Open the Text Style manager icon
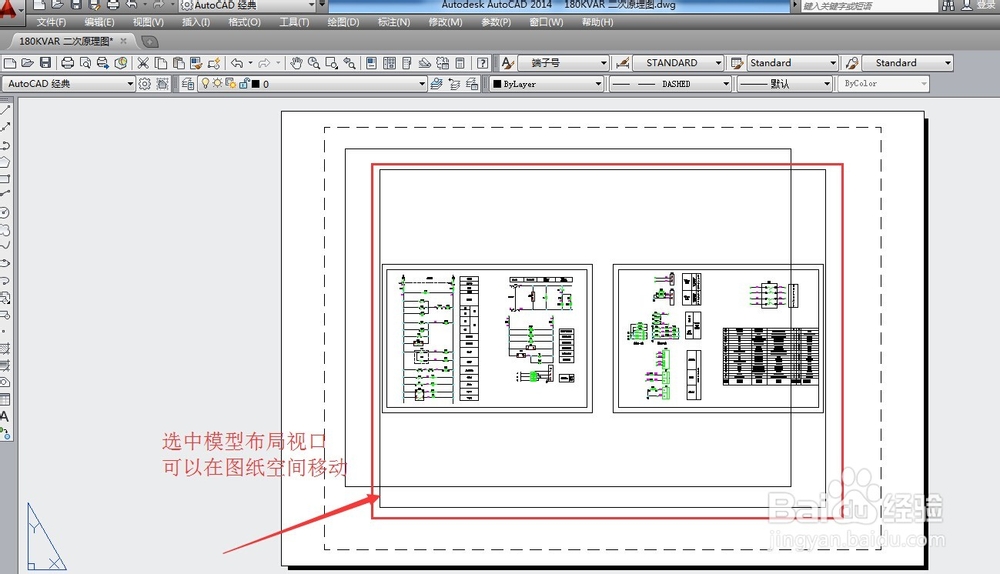The width and height of the screenshot is (1000, 574). 507,63
